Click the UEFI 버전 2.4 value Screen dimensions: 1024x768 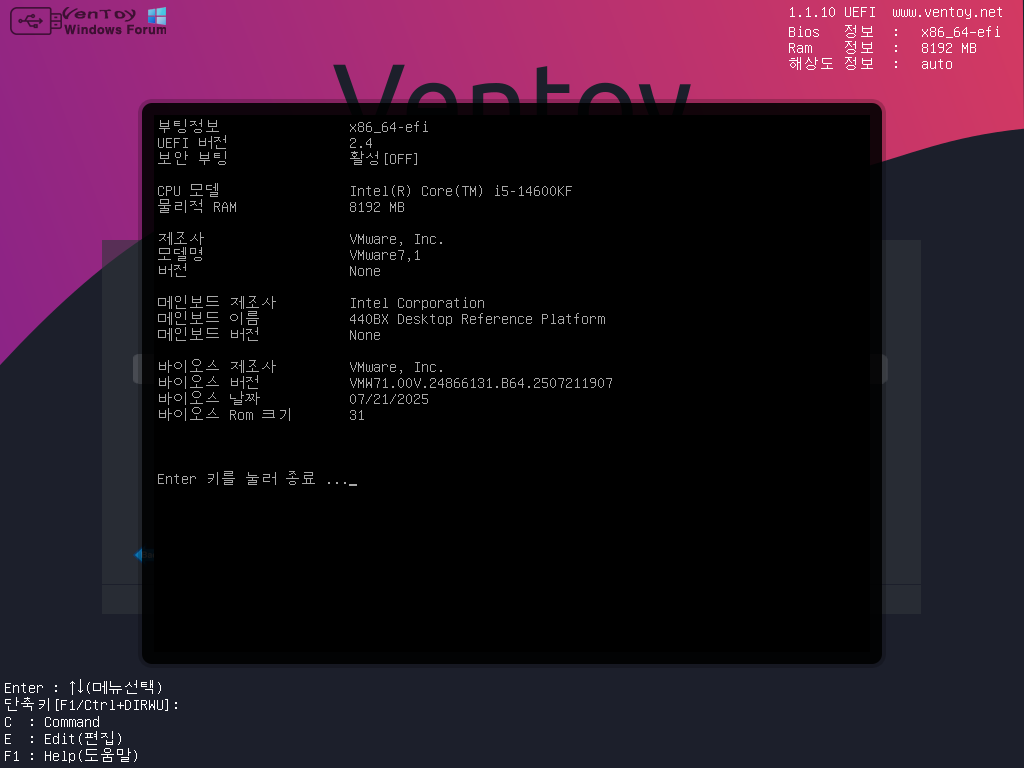click(360, 143)
